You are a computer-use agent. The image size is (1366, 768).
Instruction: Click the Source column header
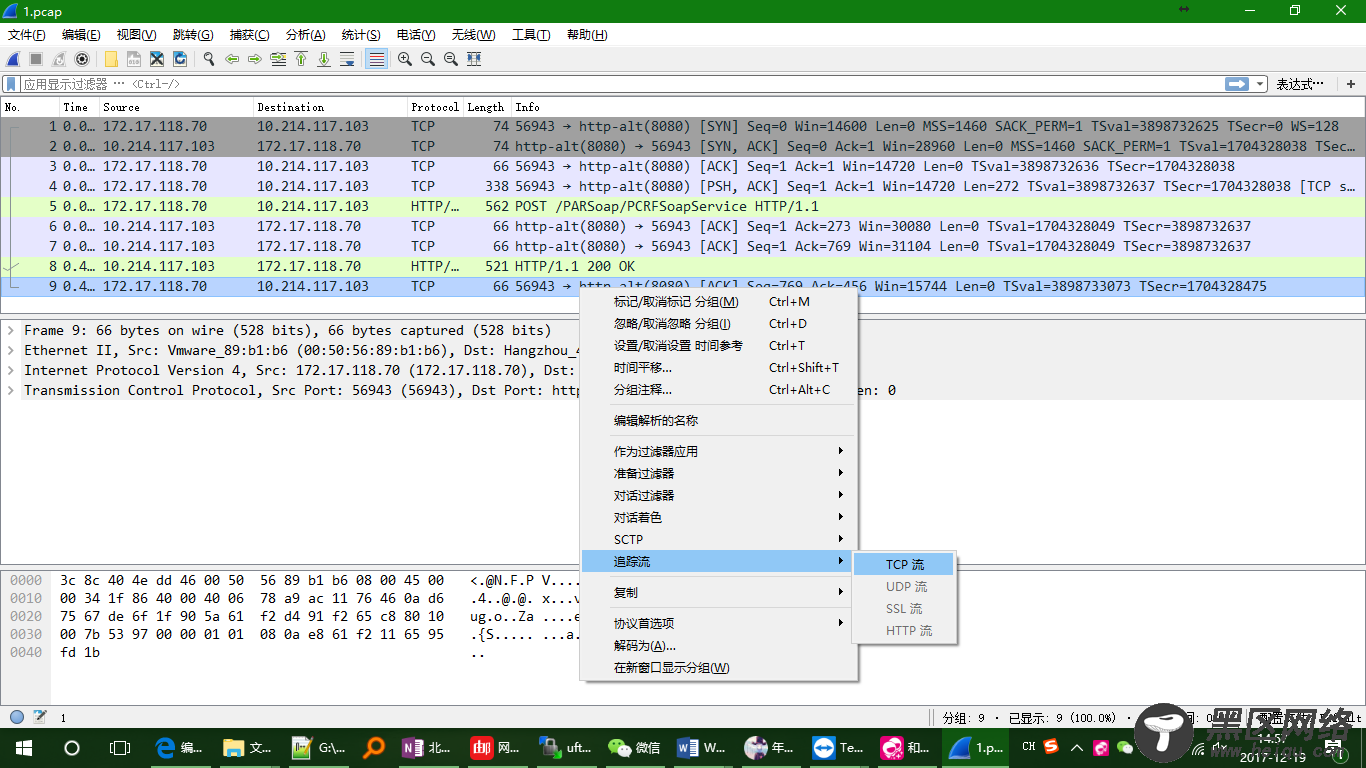pos(176,107)
